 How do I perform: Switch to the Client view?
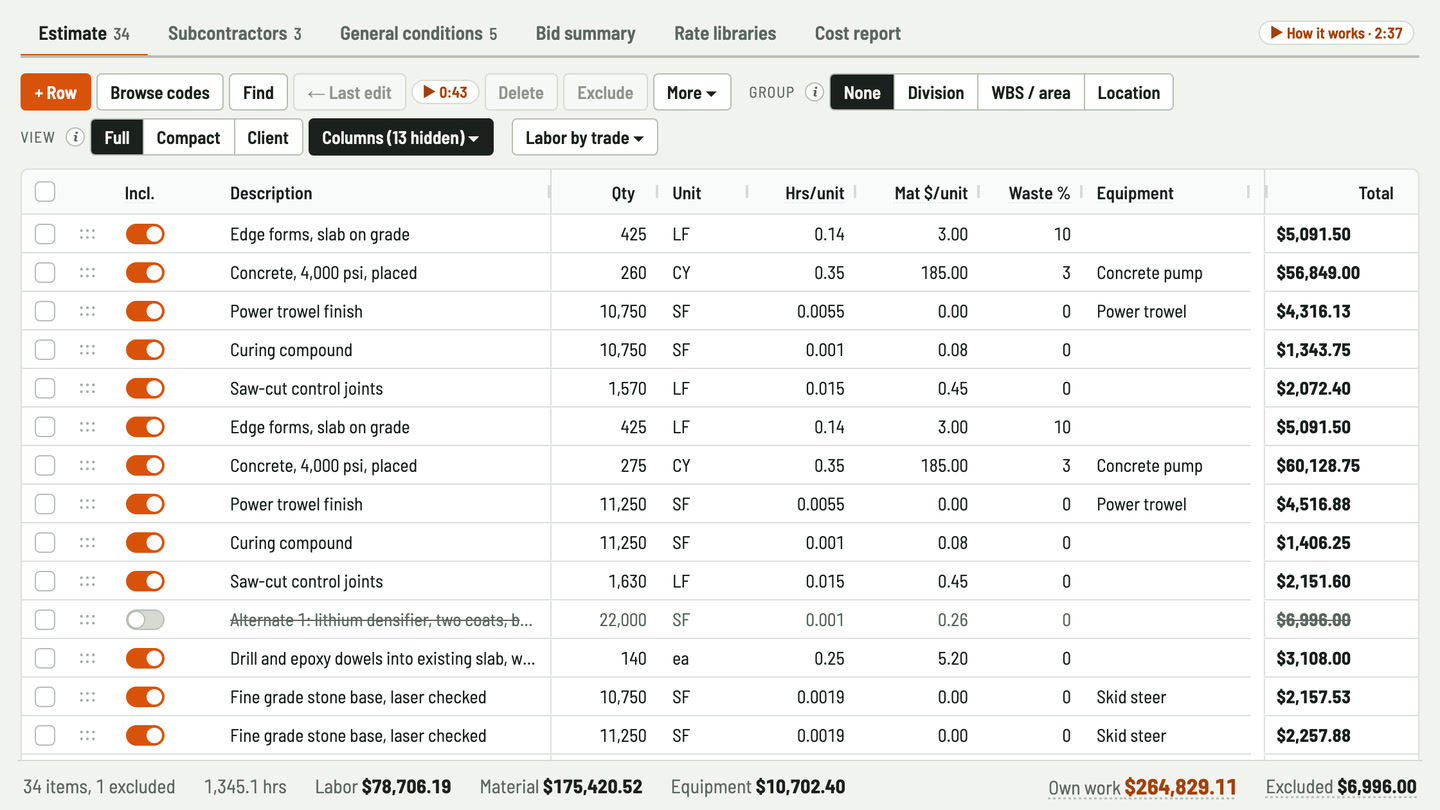click(268, 137)
